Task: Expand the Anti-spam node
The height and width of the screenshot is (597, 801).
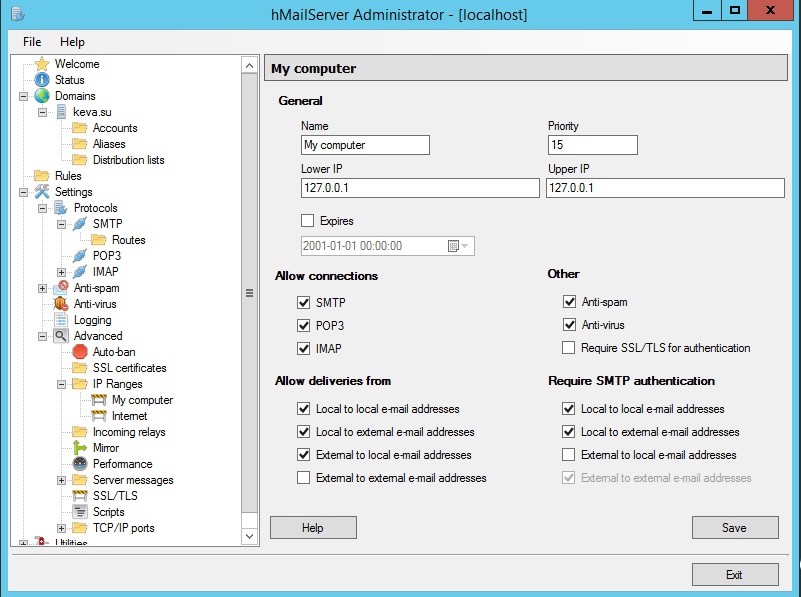Action: [42, 288]
